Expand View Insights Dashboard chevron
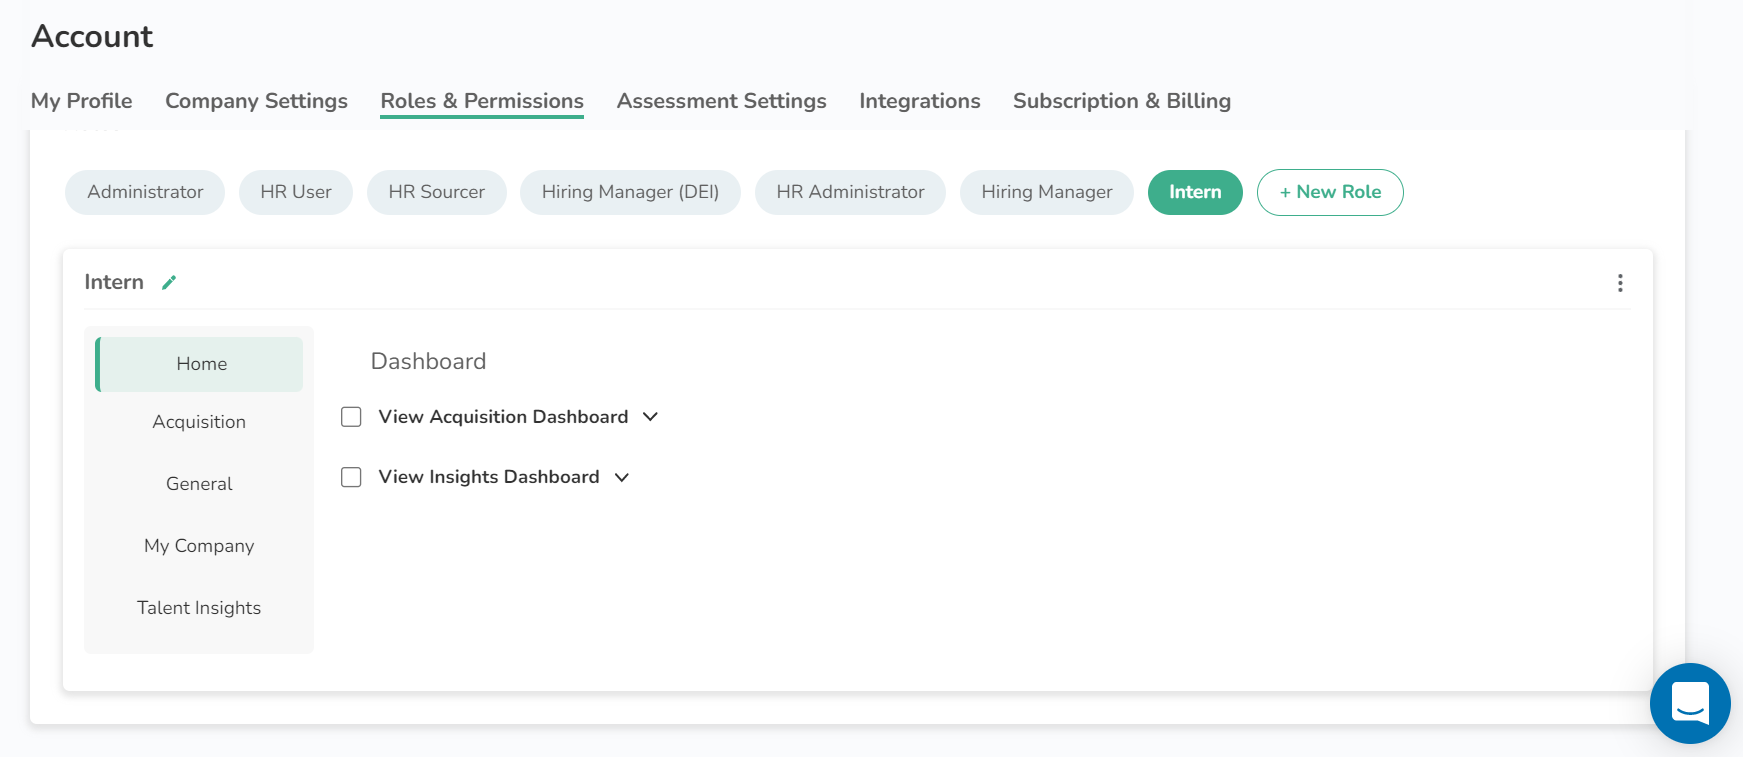Image resolution: width=1743 pixels, height=757 pixels. point(622,477)
